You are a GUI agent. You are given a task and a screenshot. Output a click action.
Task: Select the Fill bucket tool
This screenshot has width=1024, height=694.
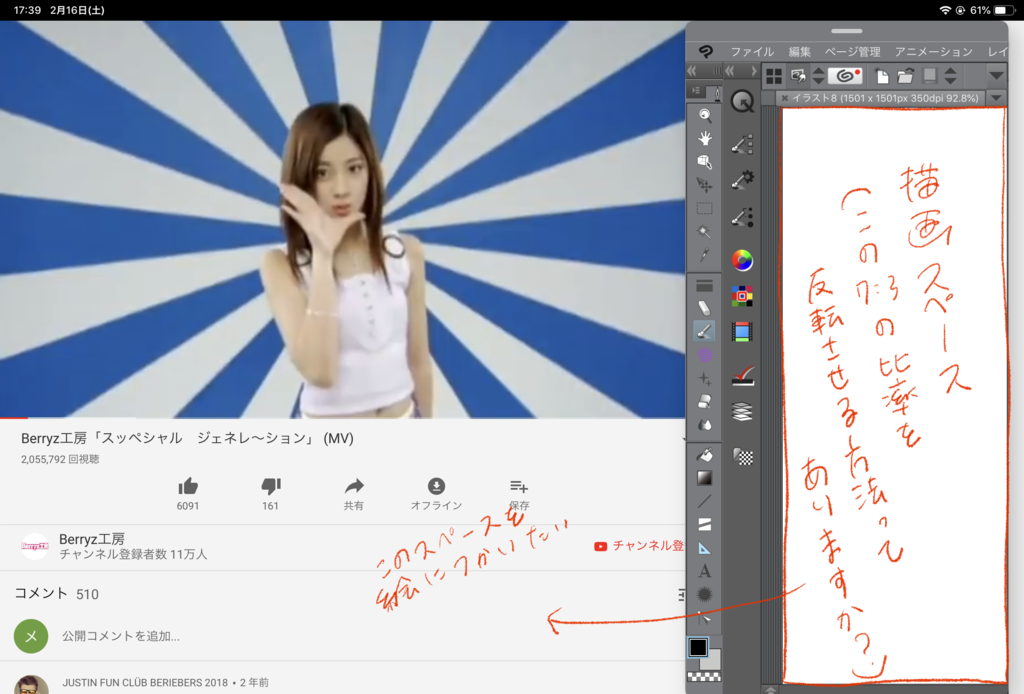click(x=705, y=455)
